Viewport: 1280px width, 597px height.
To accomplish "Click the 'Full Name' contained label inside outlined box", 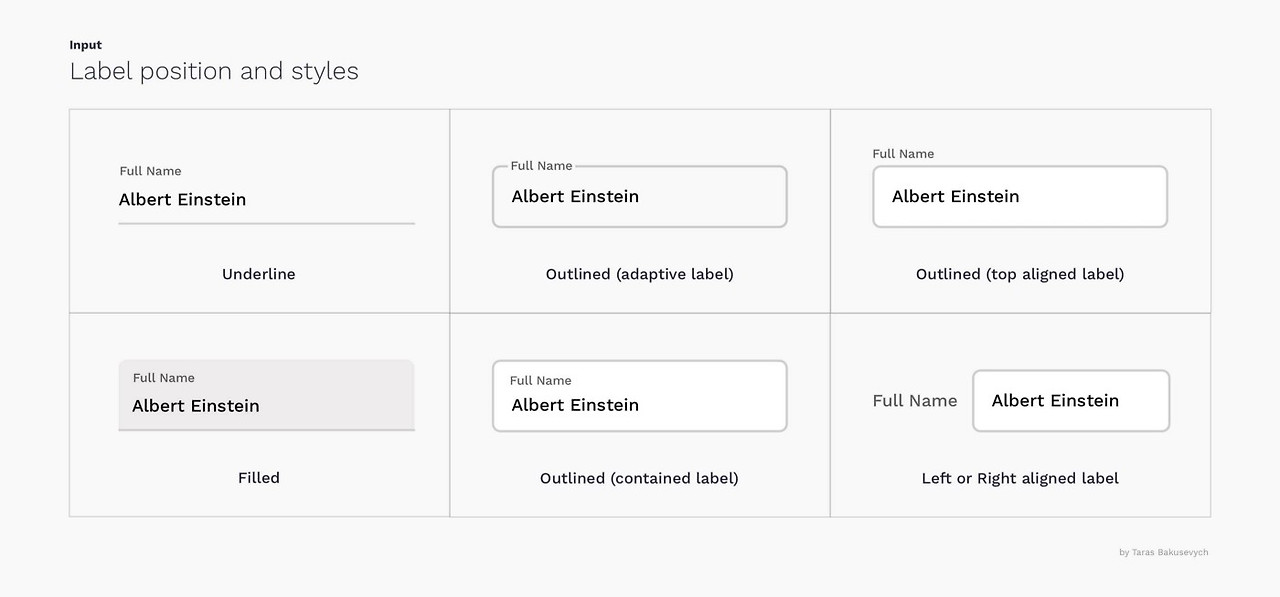I will click(x=541, y=380).
